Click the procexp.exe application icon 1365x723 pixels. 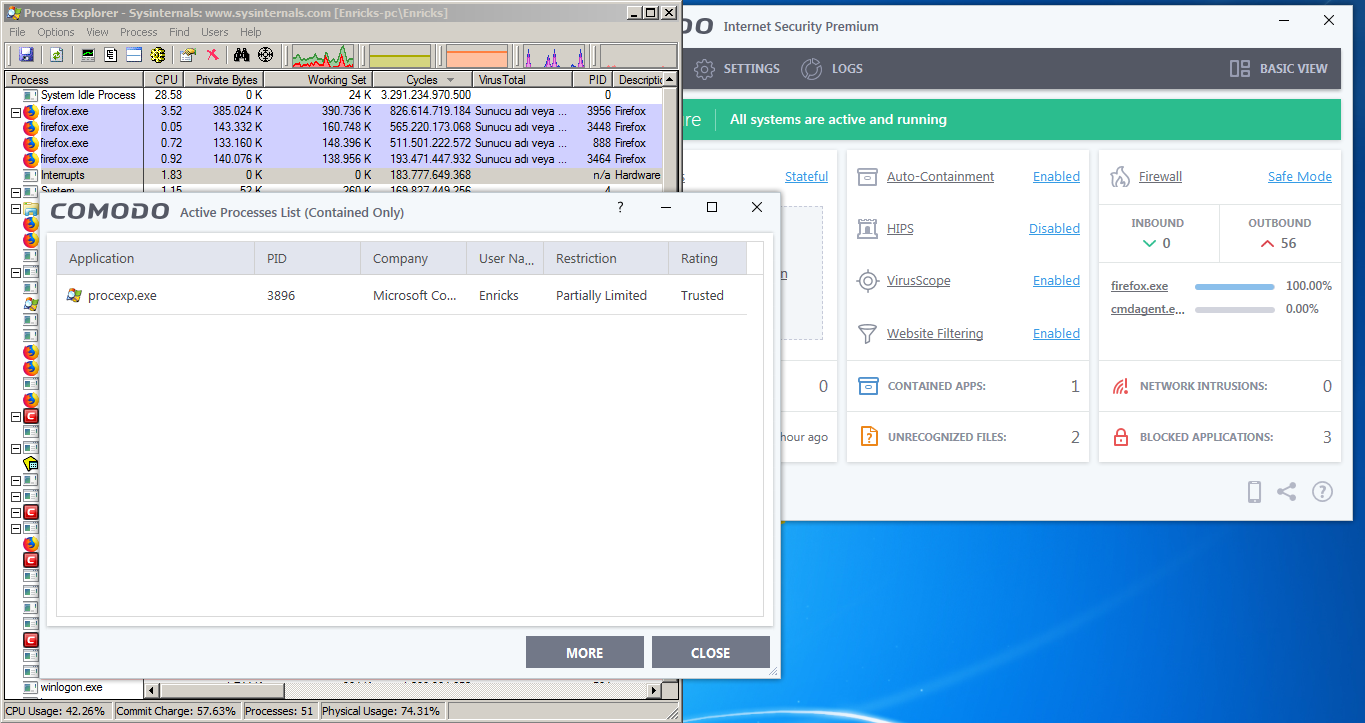pos(74,295)
